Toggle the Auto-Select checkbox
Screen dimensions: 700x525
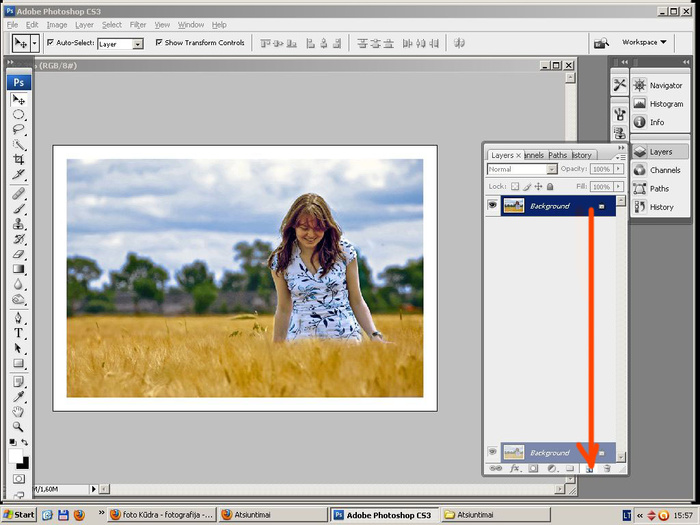tap(49, 43)
